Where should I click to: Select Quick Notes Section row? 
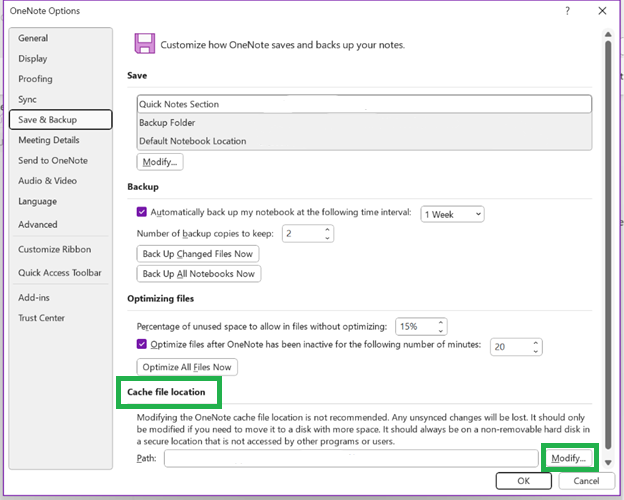pos(364,104)
